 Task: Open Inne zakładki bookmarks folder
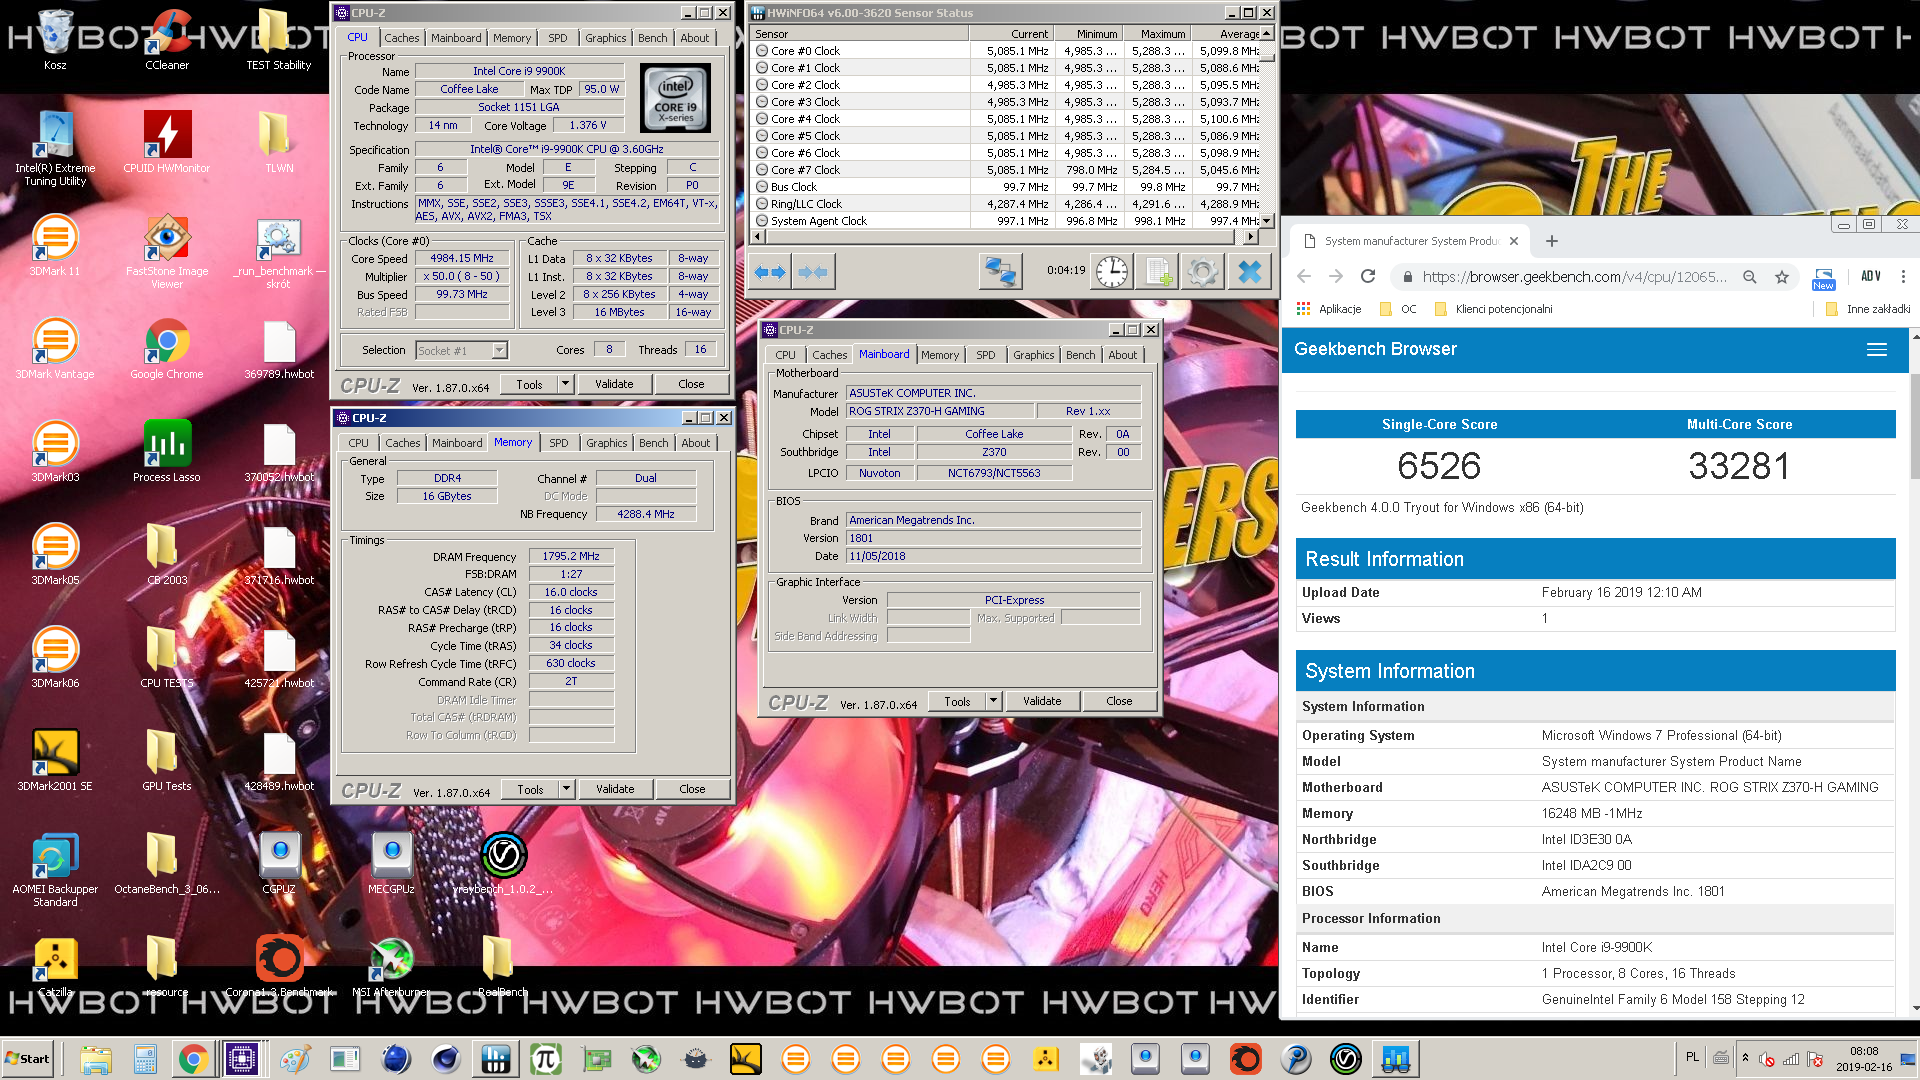1868,309
